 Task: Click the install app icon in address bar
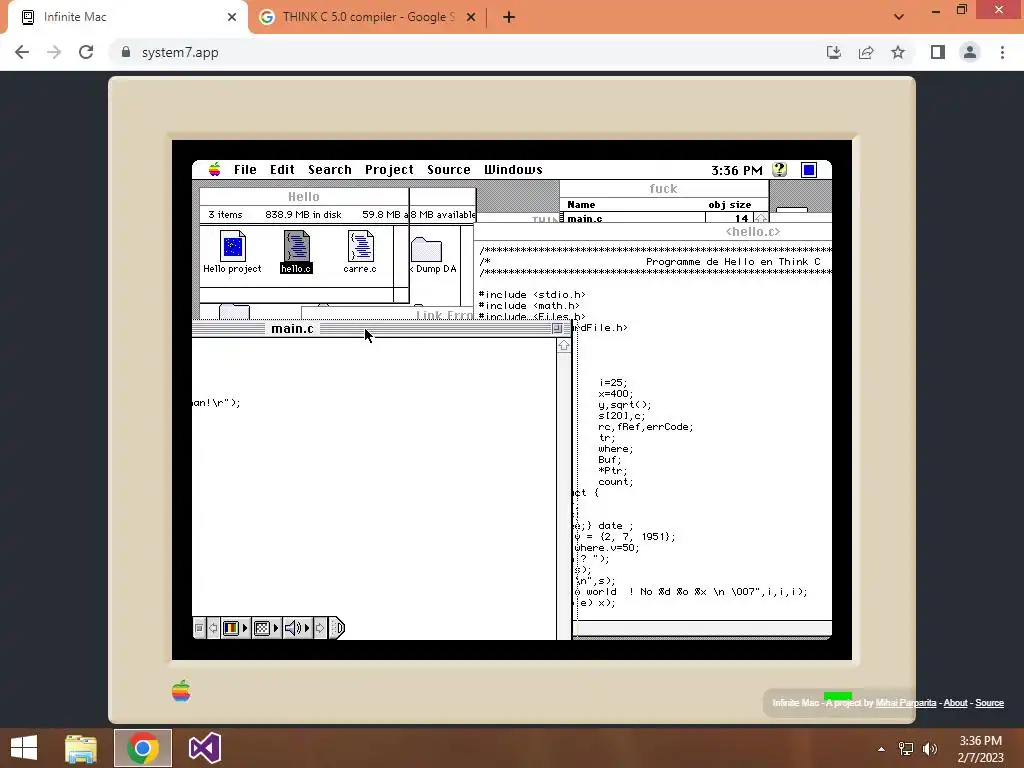coord(833,52)
